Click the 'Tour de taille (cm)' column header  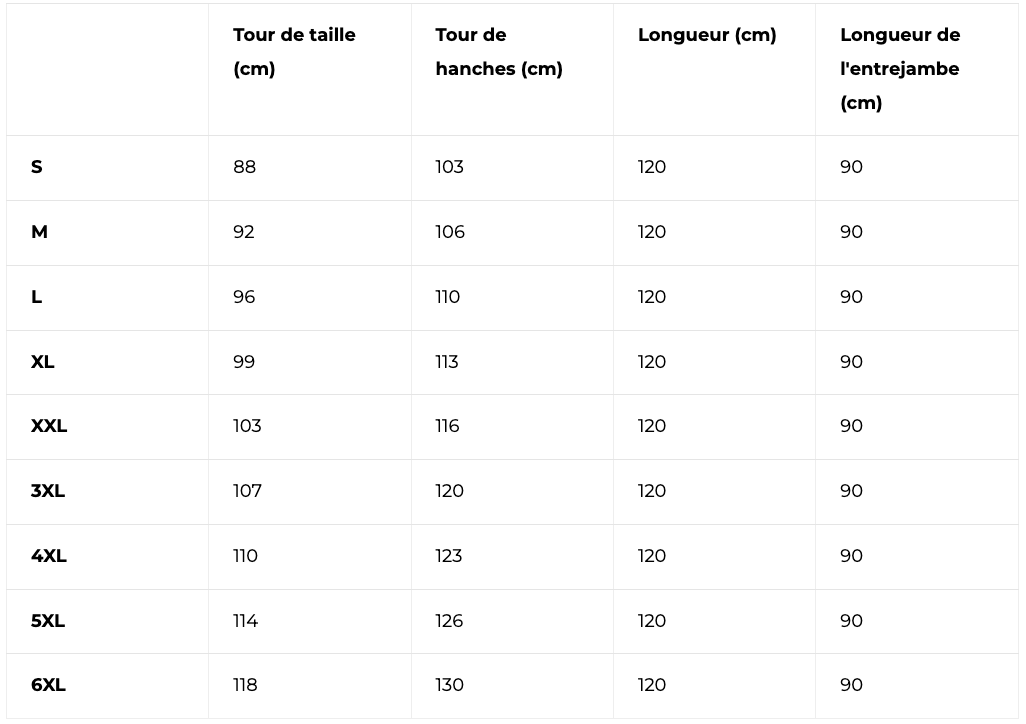point(294,52)
